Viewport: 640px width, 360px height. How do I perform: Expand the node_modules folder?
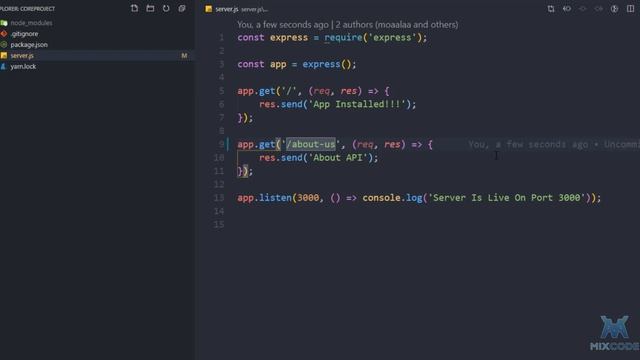click(31, 23)
